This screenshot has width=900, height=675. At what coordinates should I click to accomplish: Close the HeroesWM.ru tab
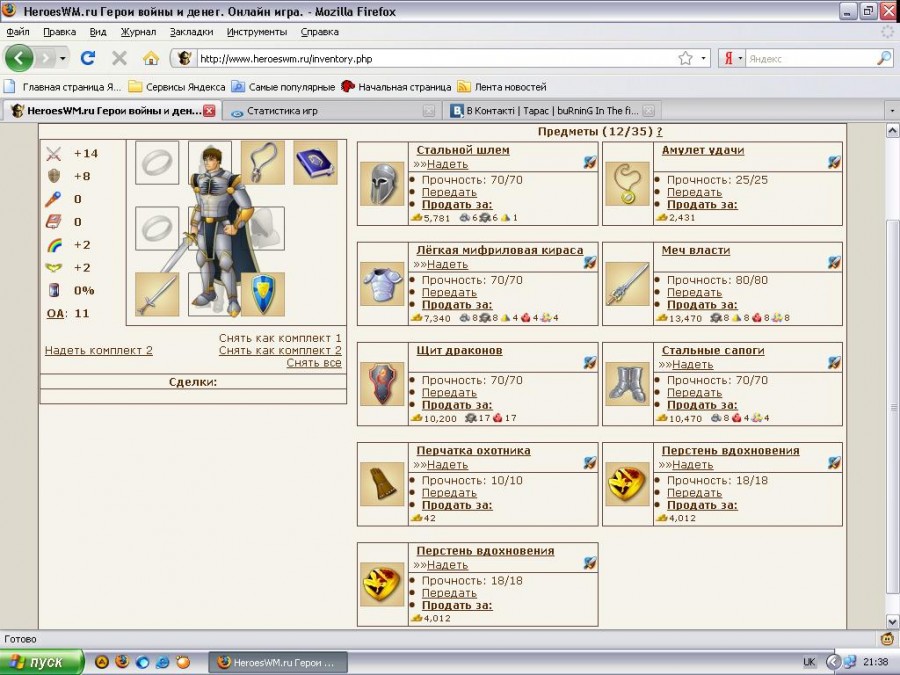coord(210,111)
